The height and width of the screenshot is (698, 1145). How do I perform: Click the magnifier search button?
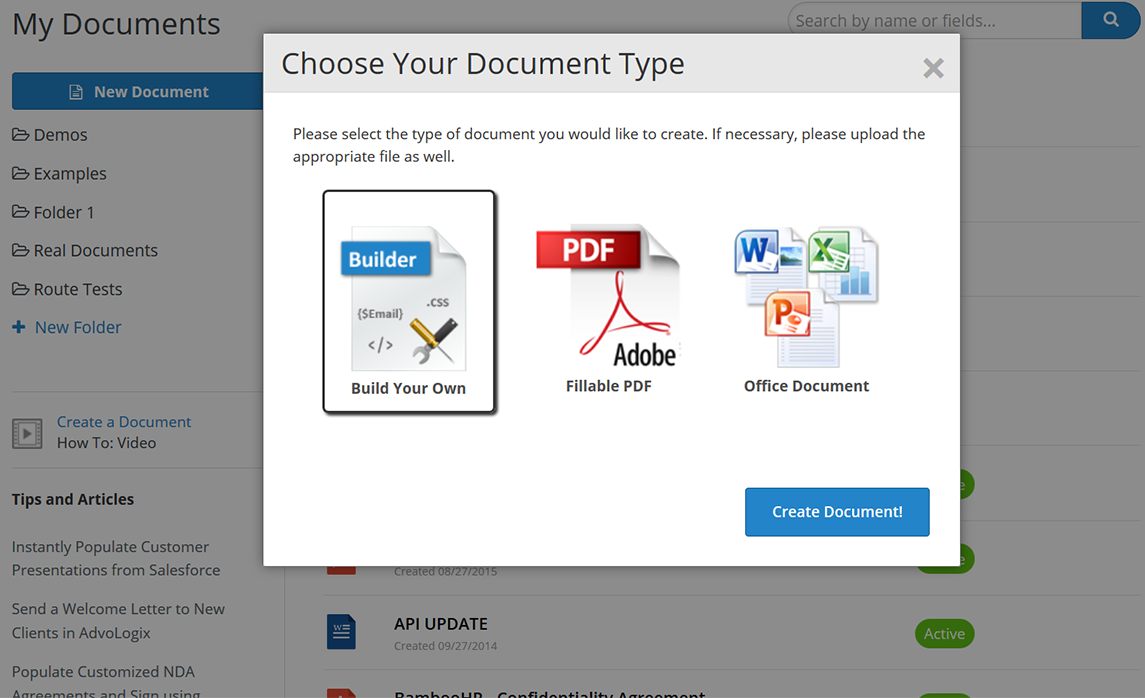click(x=1111, y=20)
